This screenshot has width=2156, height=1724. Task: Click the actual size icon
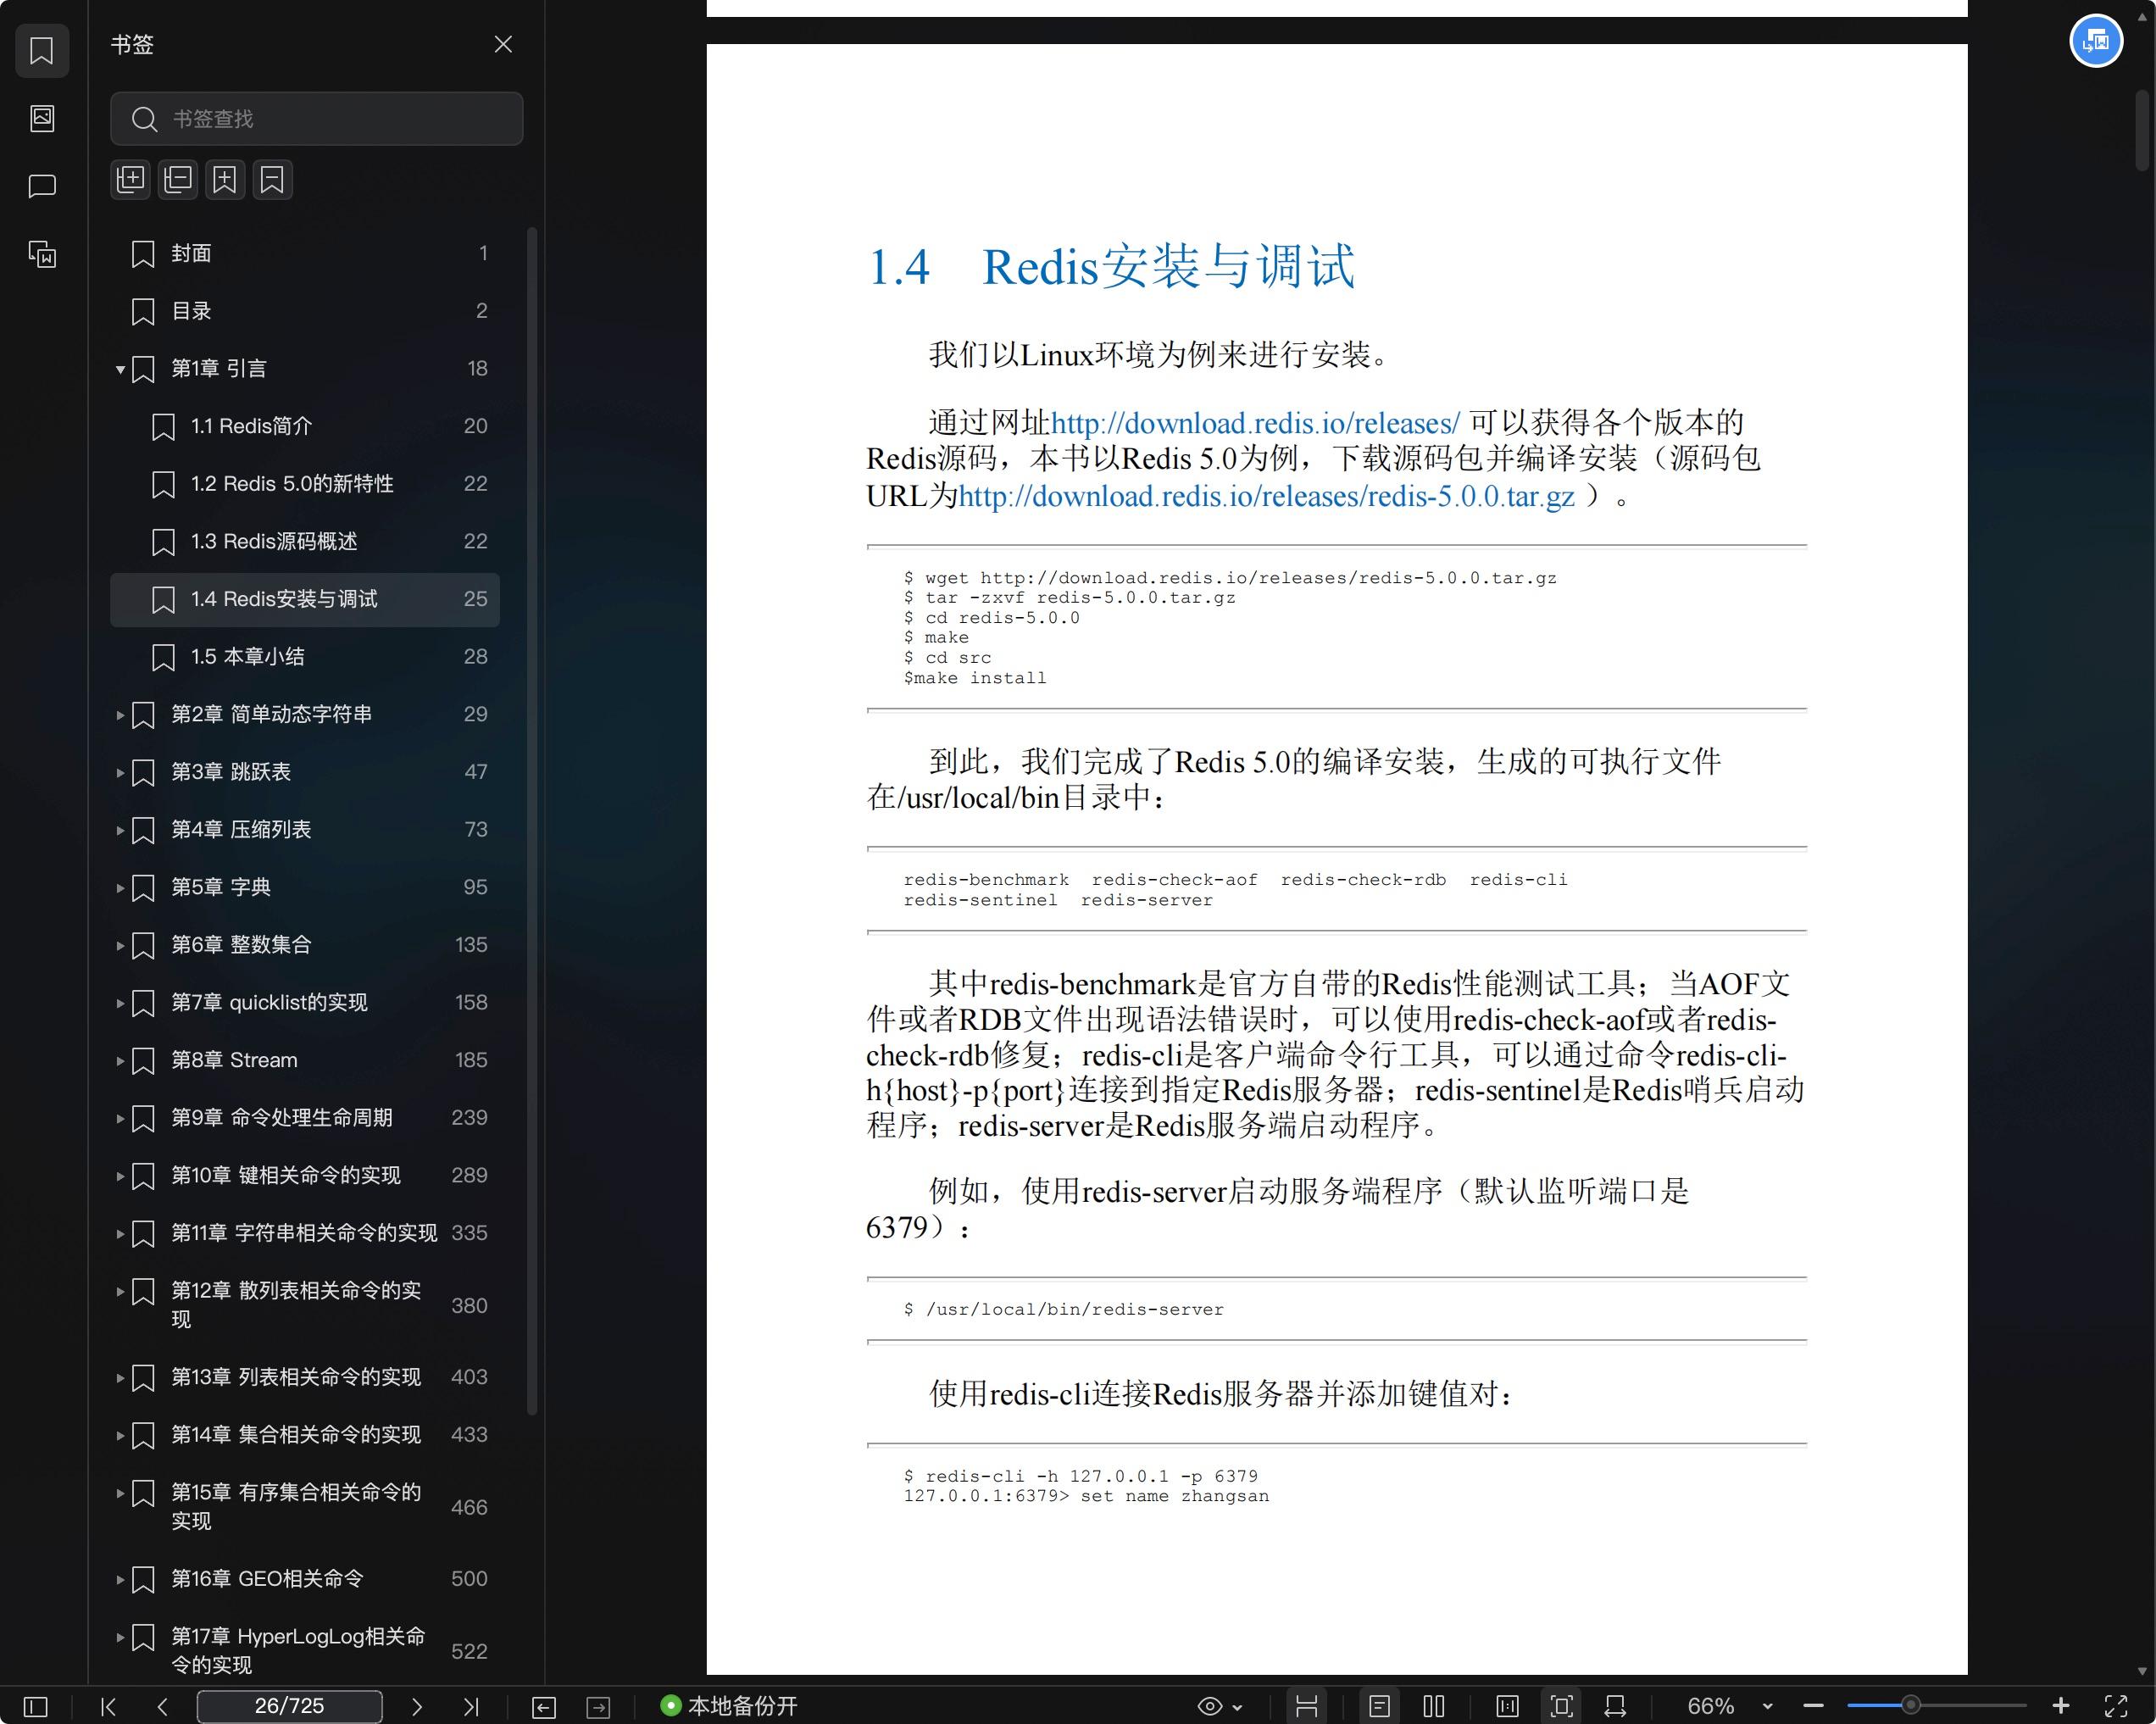tap(1507, 1706)
